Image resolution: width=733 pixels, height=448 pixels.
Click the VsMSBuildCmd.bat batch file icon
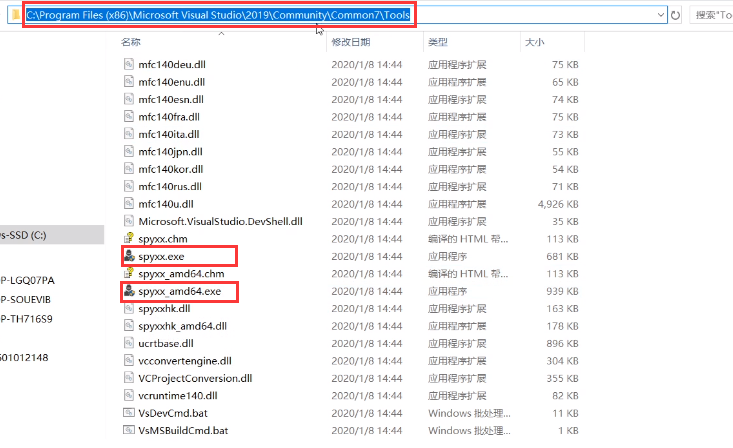coord(129,430)
